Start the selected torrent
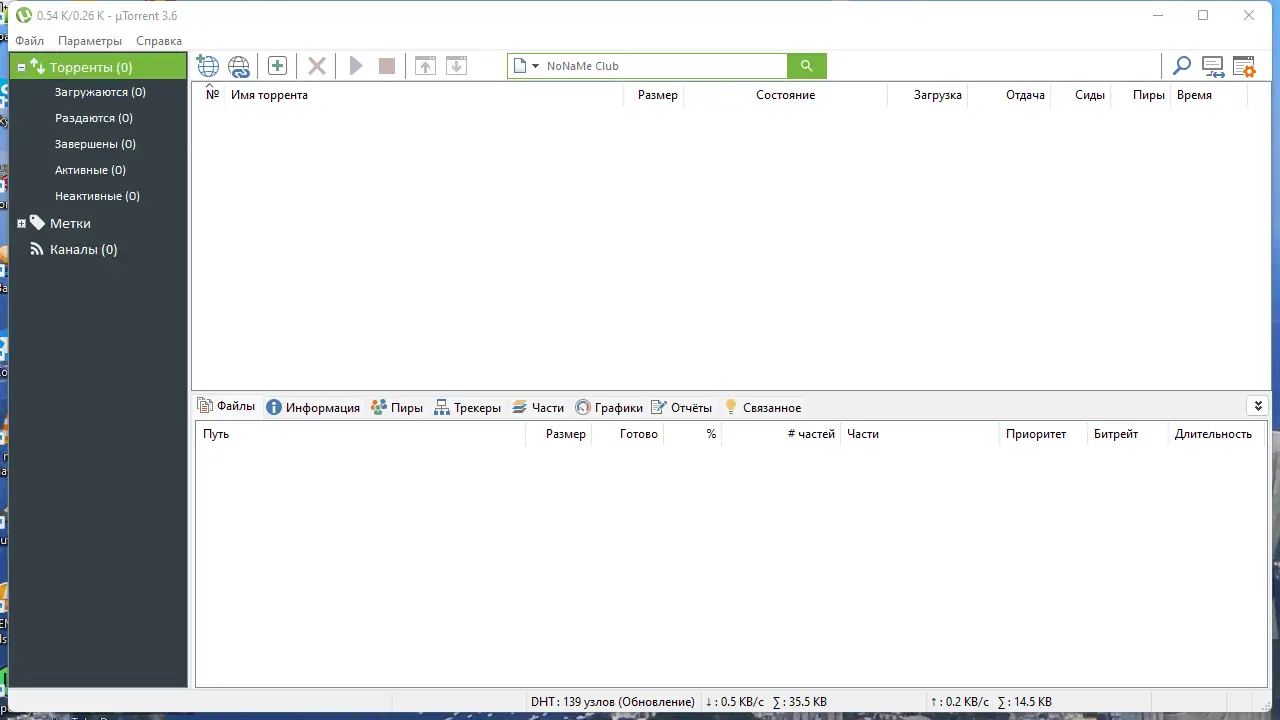Viewport: 1280px width, 720px height. click(x=356, y=65)
